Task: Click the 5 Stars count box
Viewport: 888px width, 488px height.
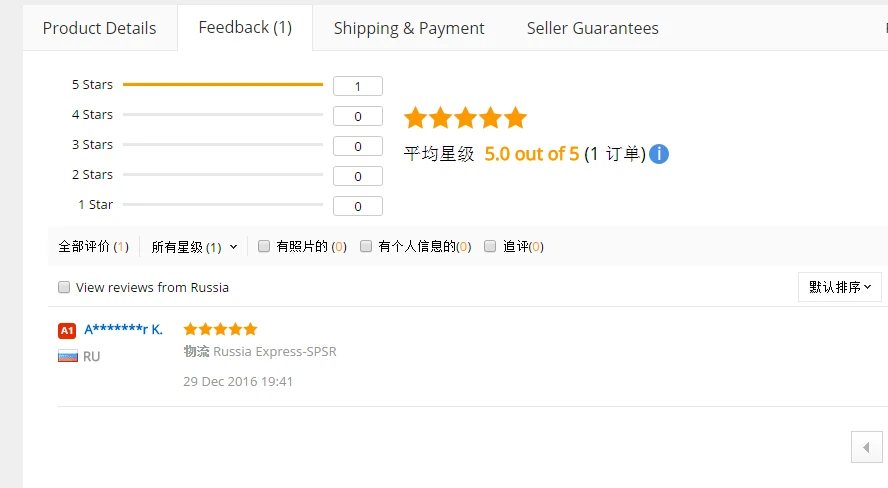Action: coord(358,86)
